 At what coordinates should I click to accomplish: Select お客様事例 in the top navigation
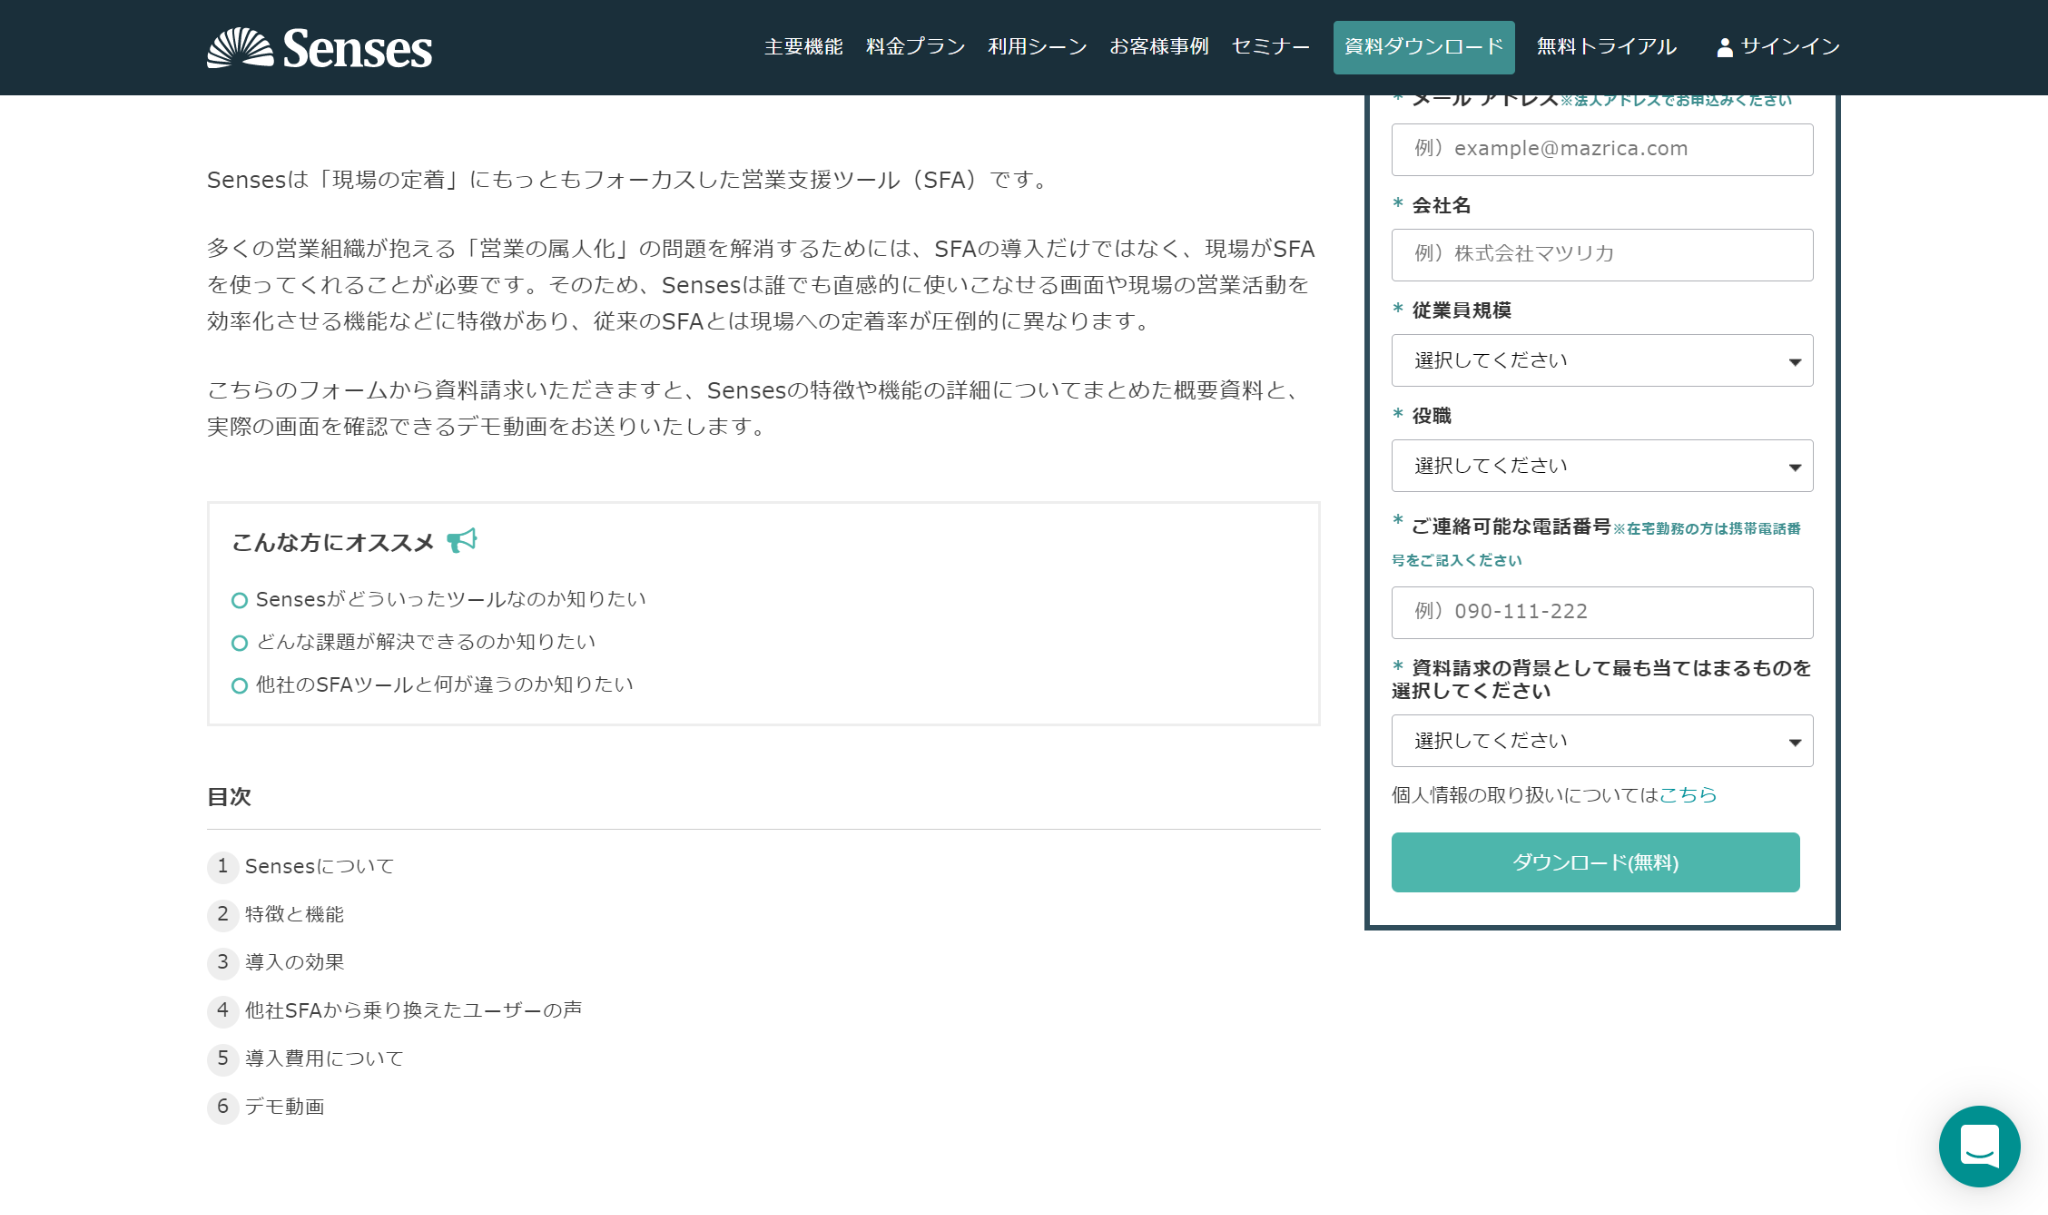(1159, 47)
